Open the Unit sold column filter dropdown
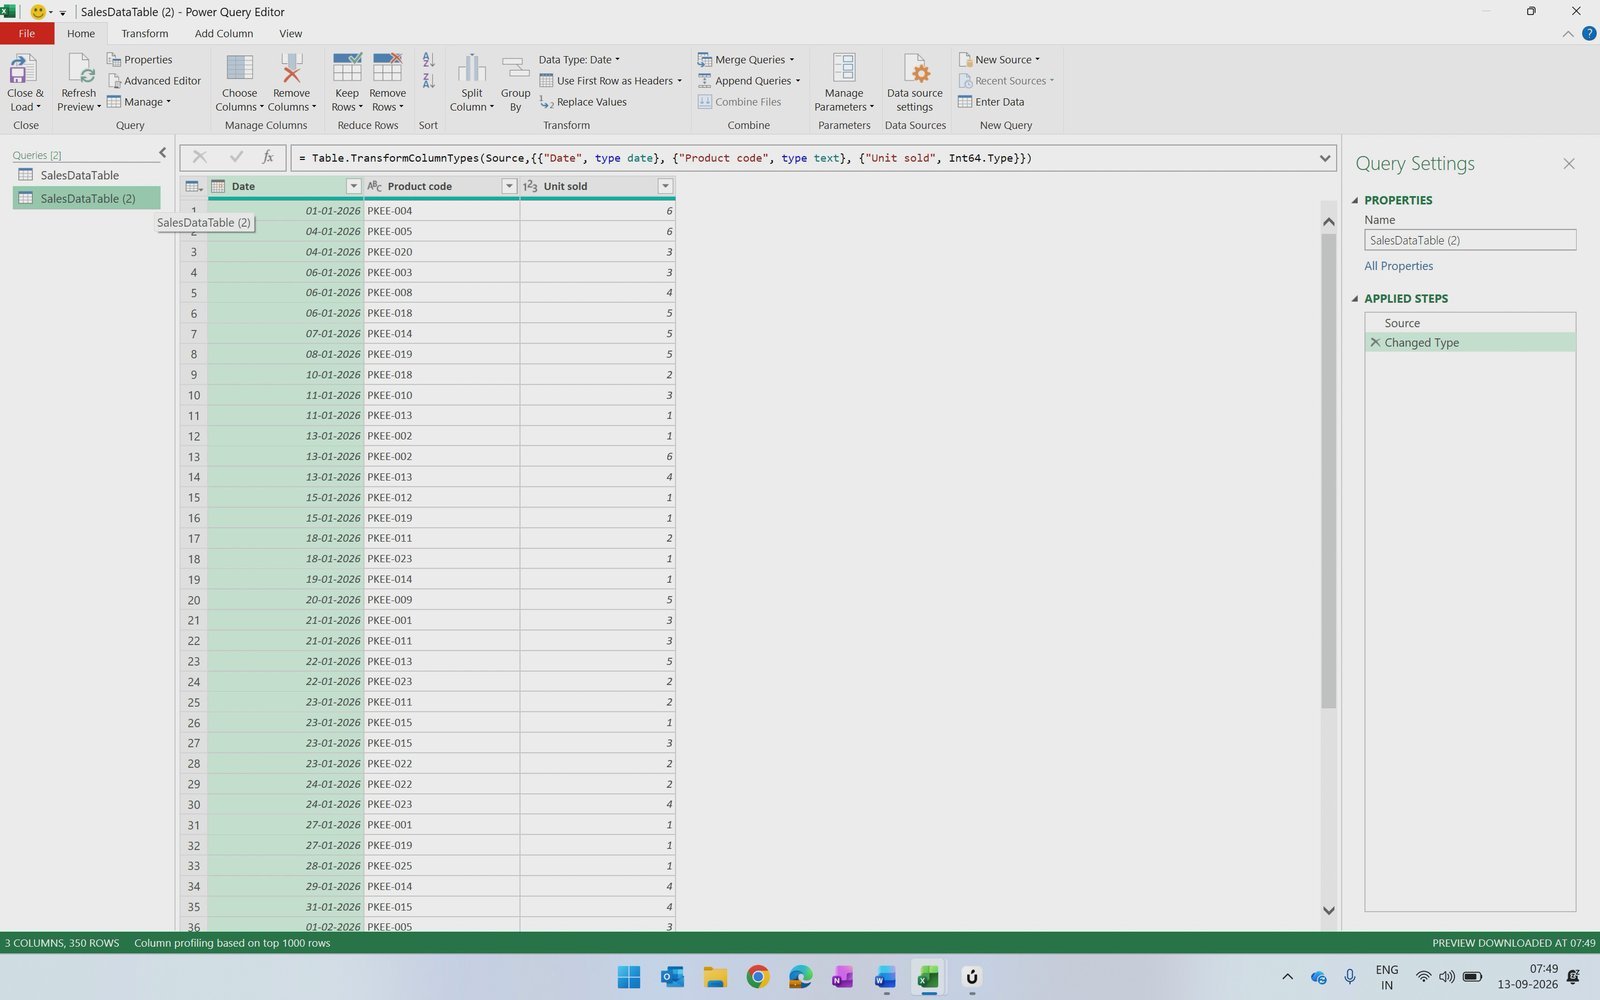This screenshot has height=1000, width=1600. tap(665, 187)
